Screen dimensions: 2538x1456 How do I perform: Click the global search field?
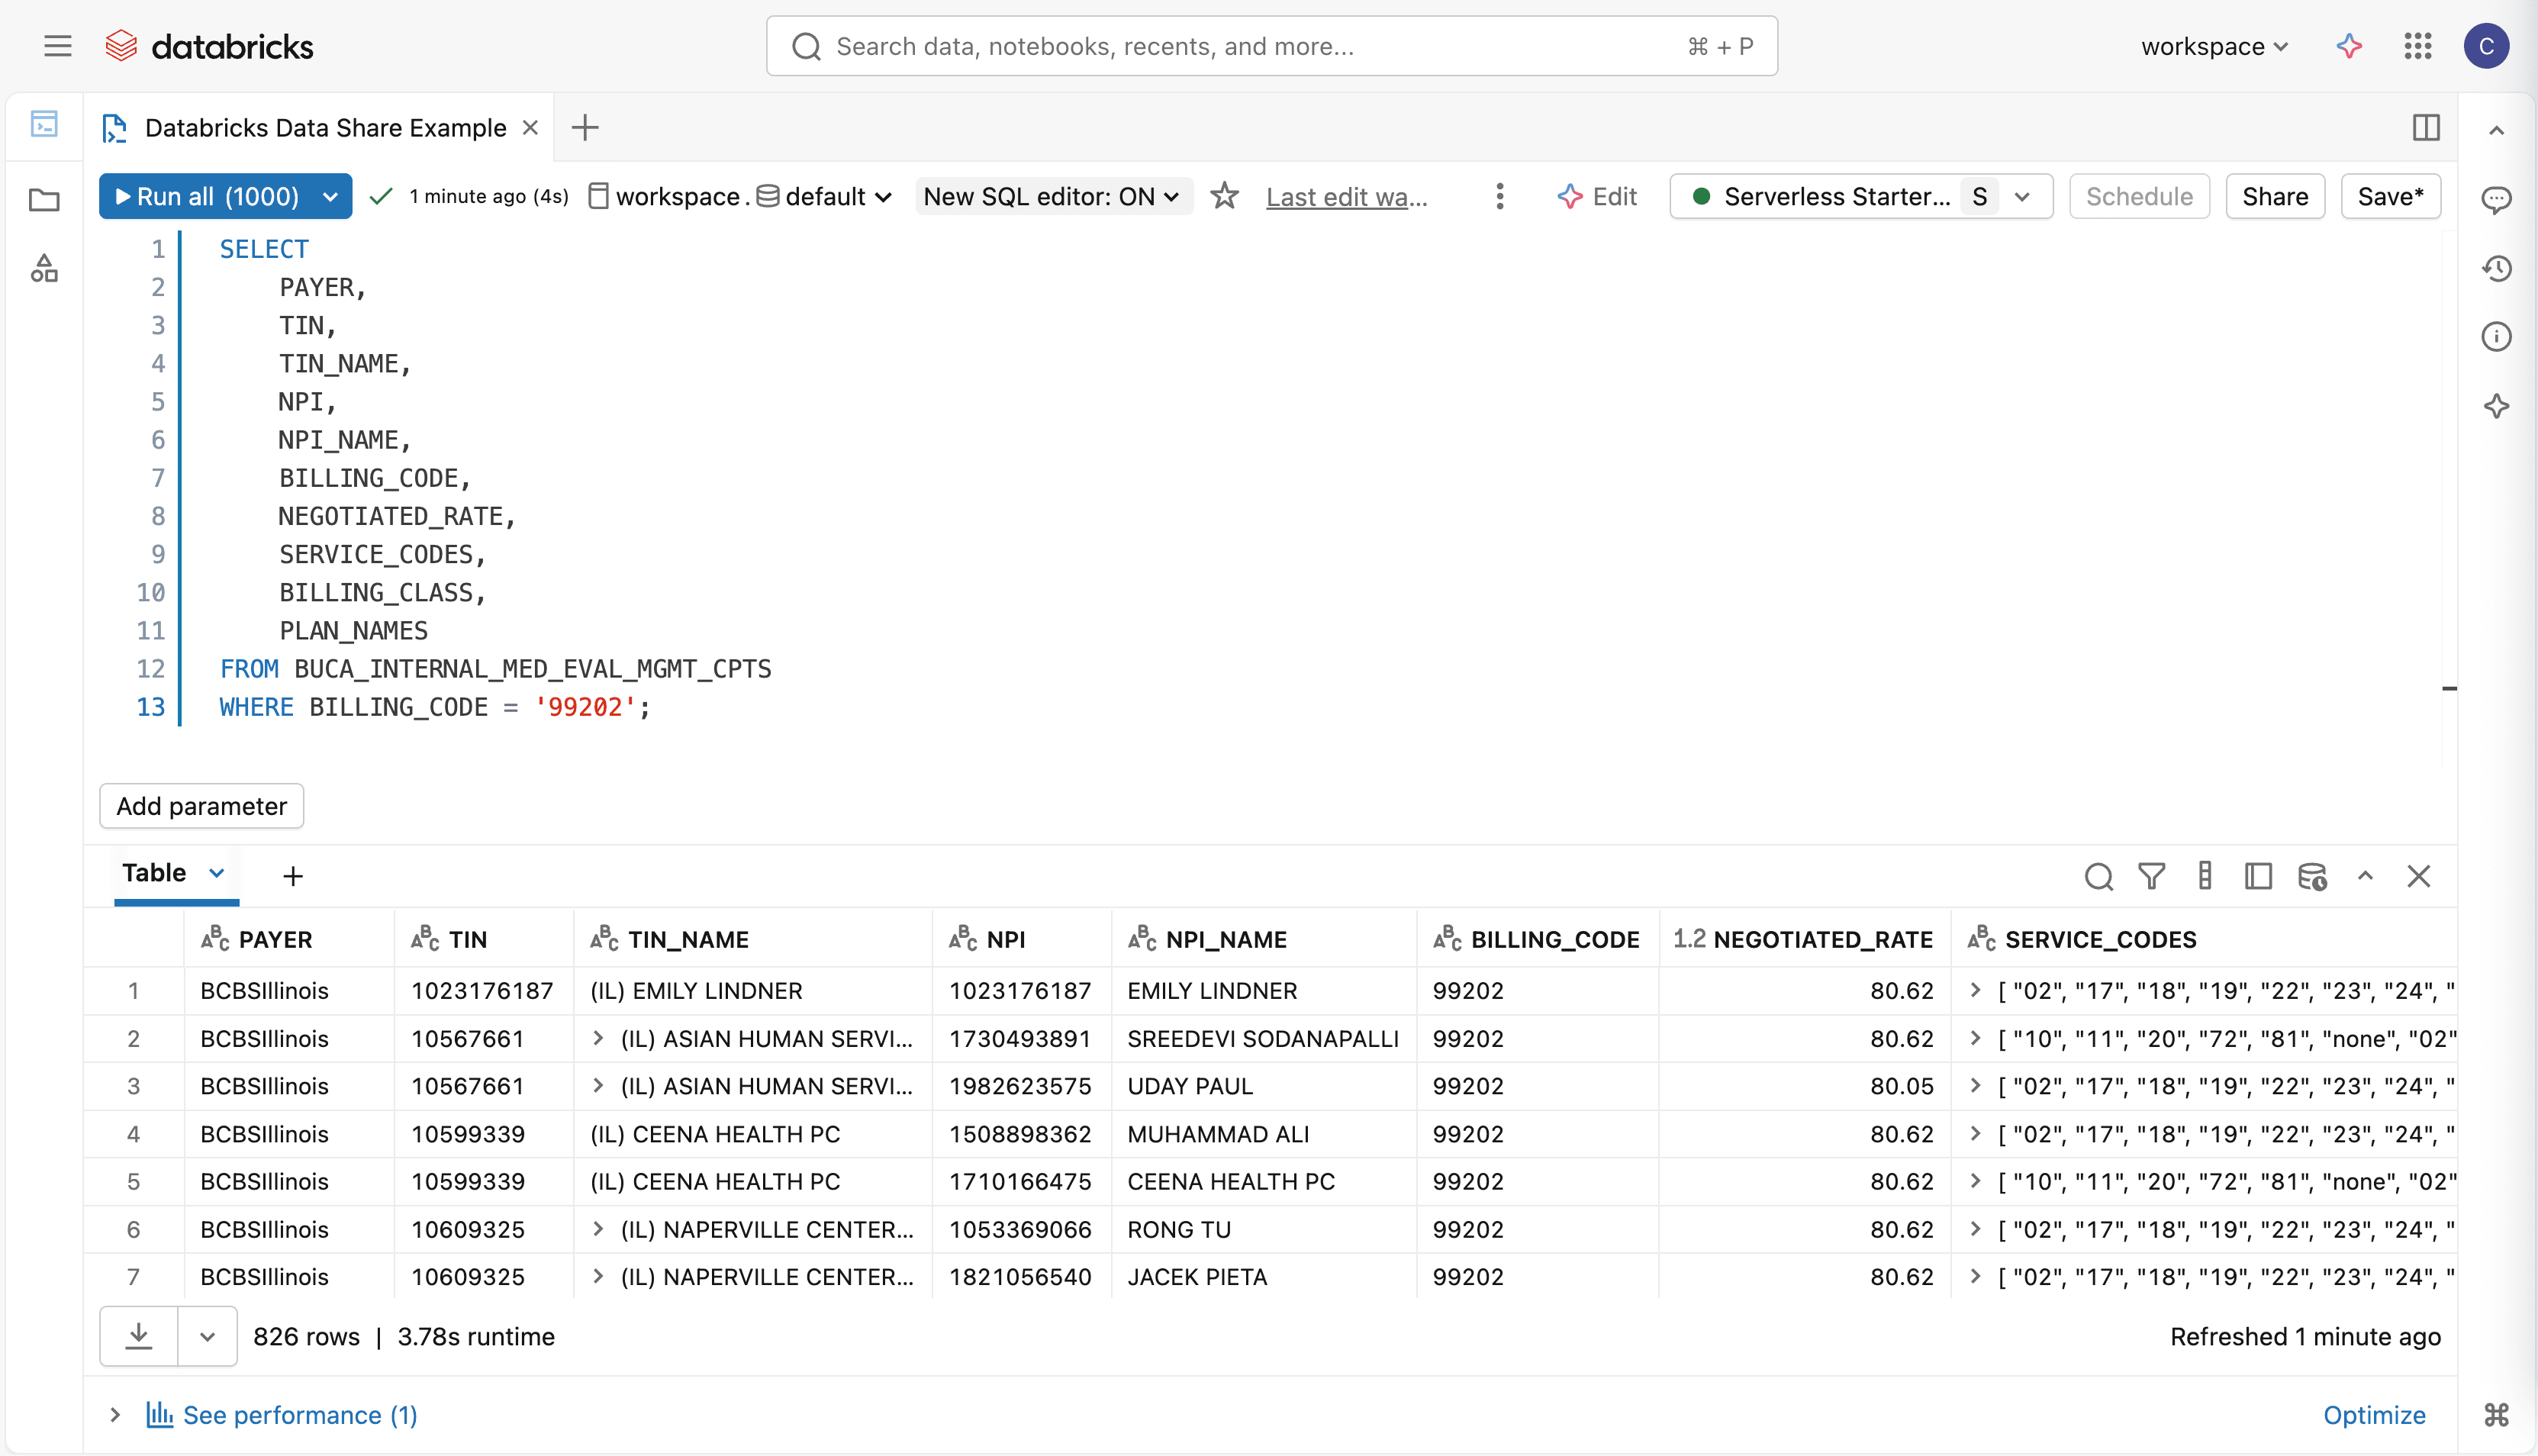click(x=1200, y=45)
